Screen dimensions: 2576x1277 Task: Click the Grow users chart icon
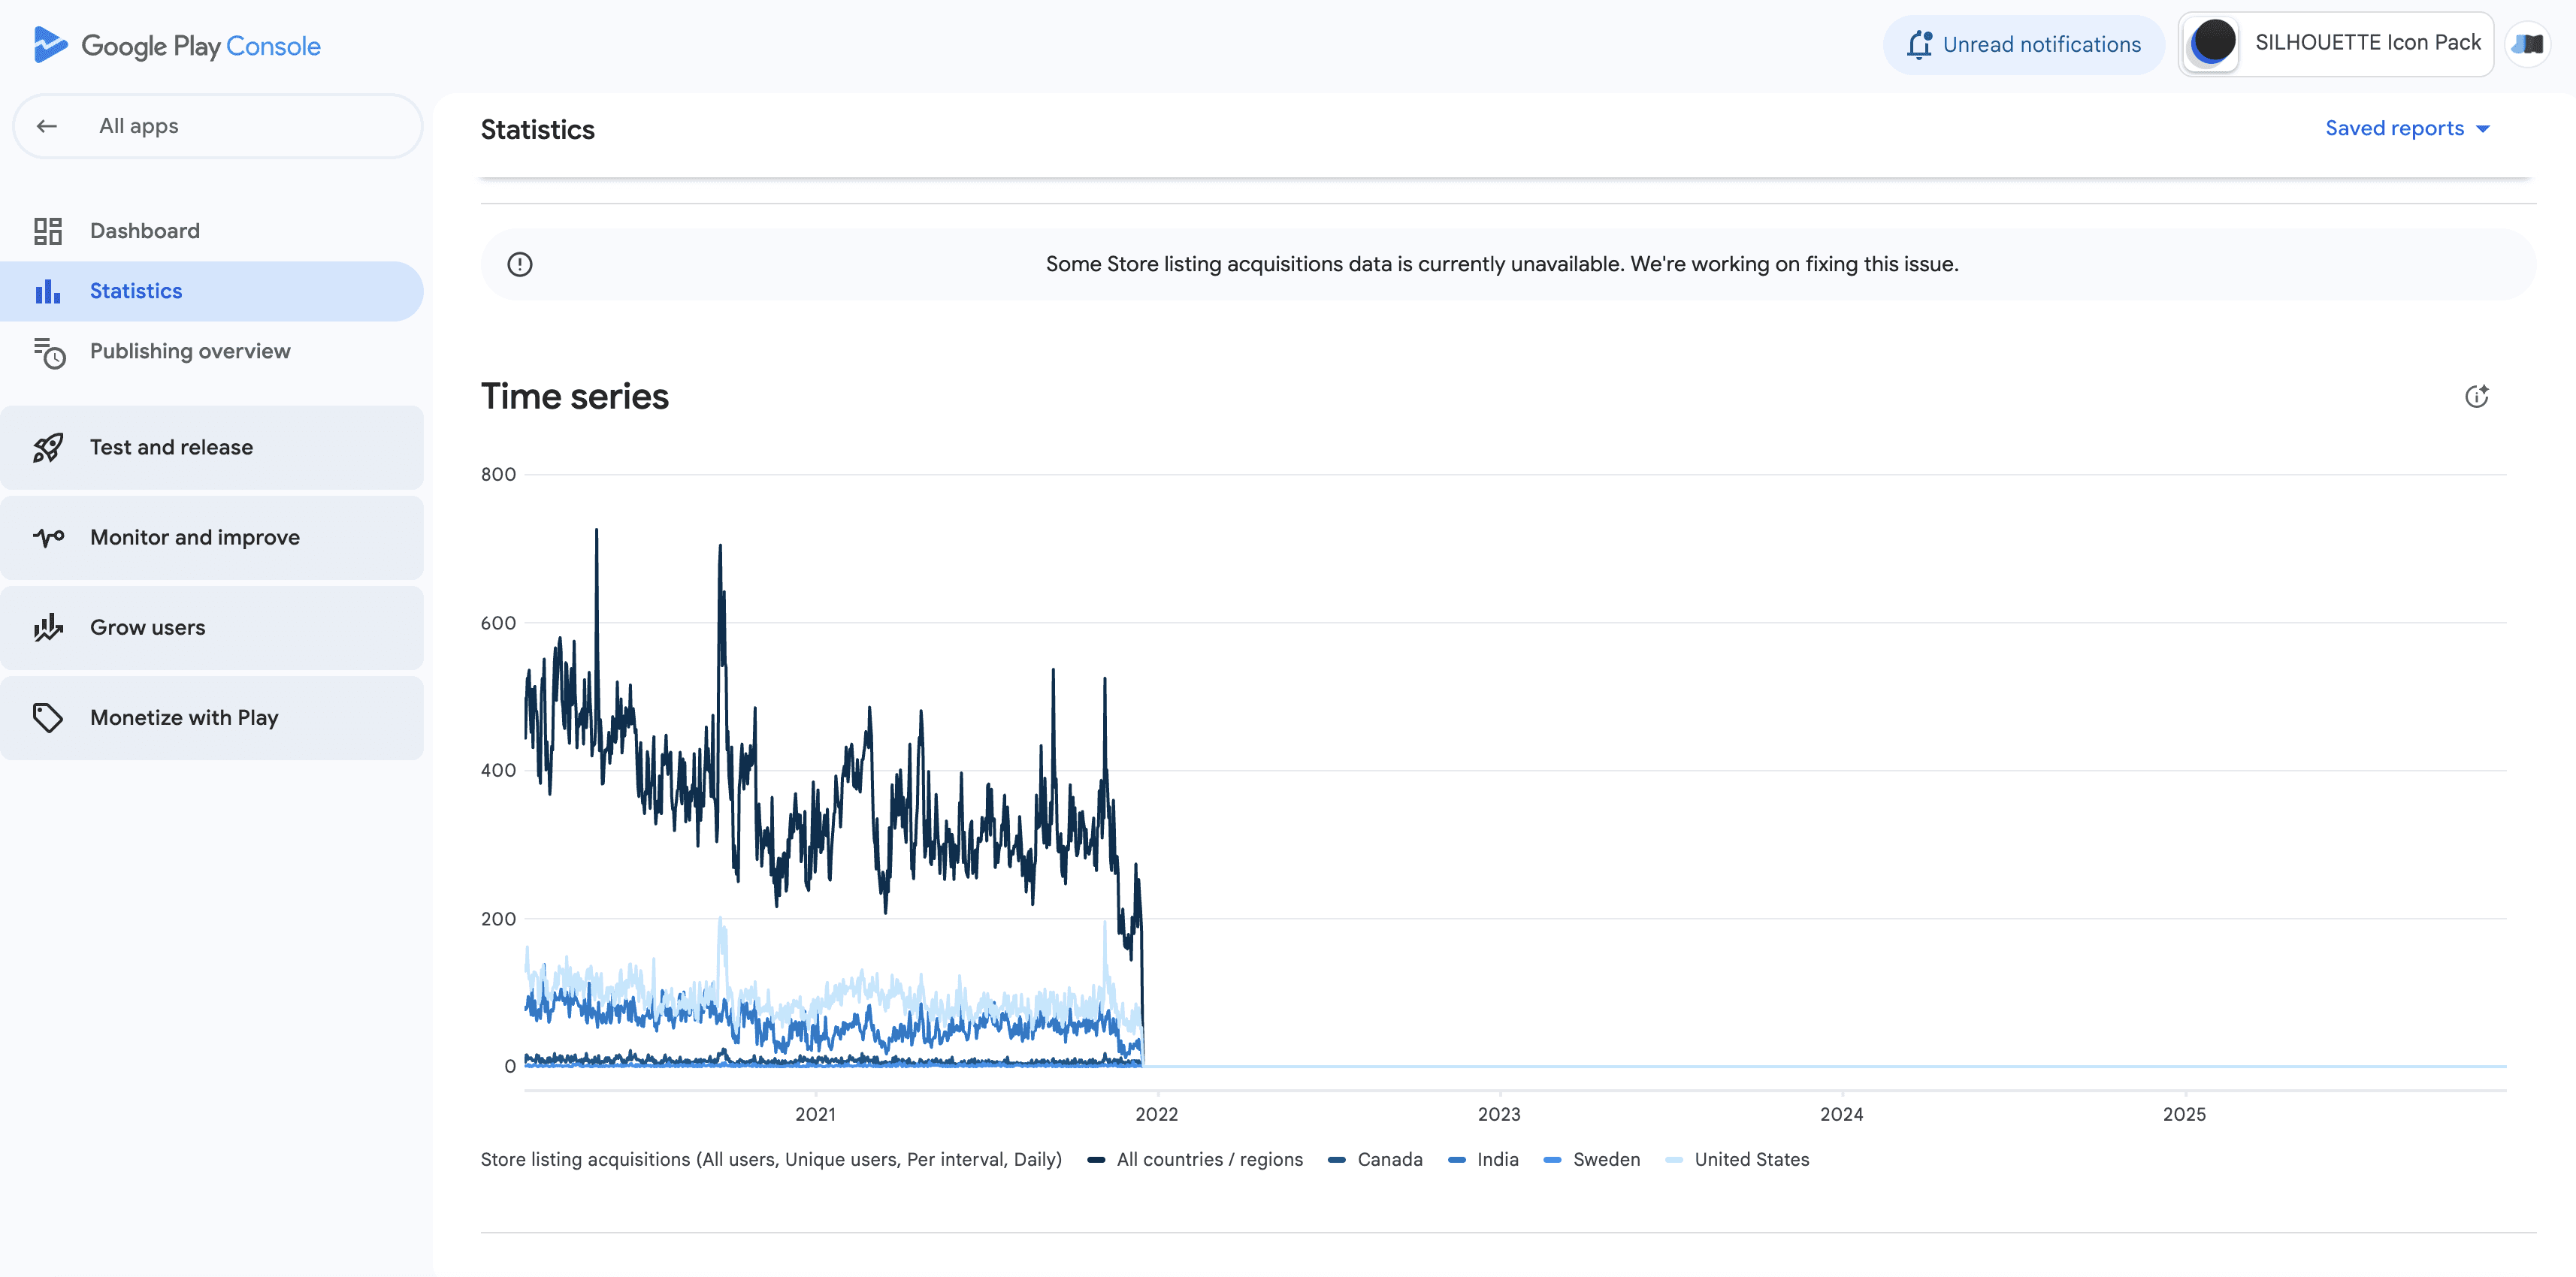pyautogui.click(x=47, y=628)
